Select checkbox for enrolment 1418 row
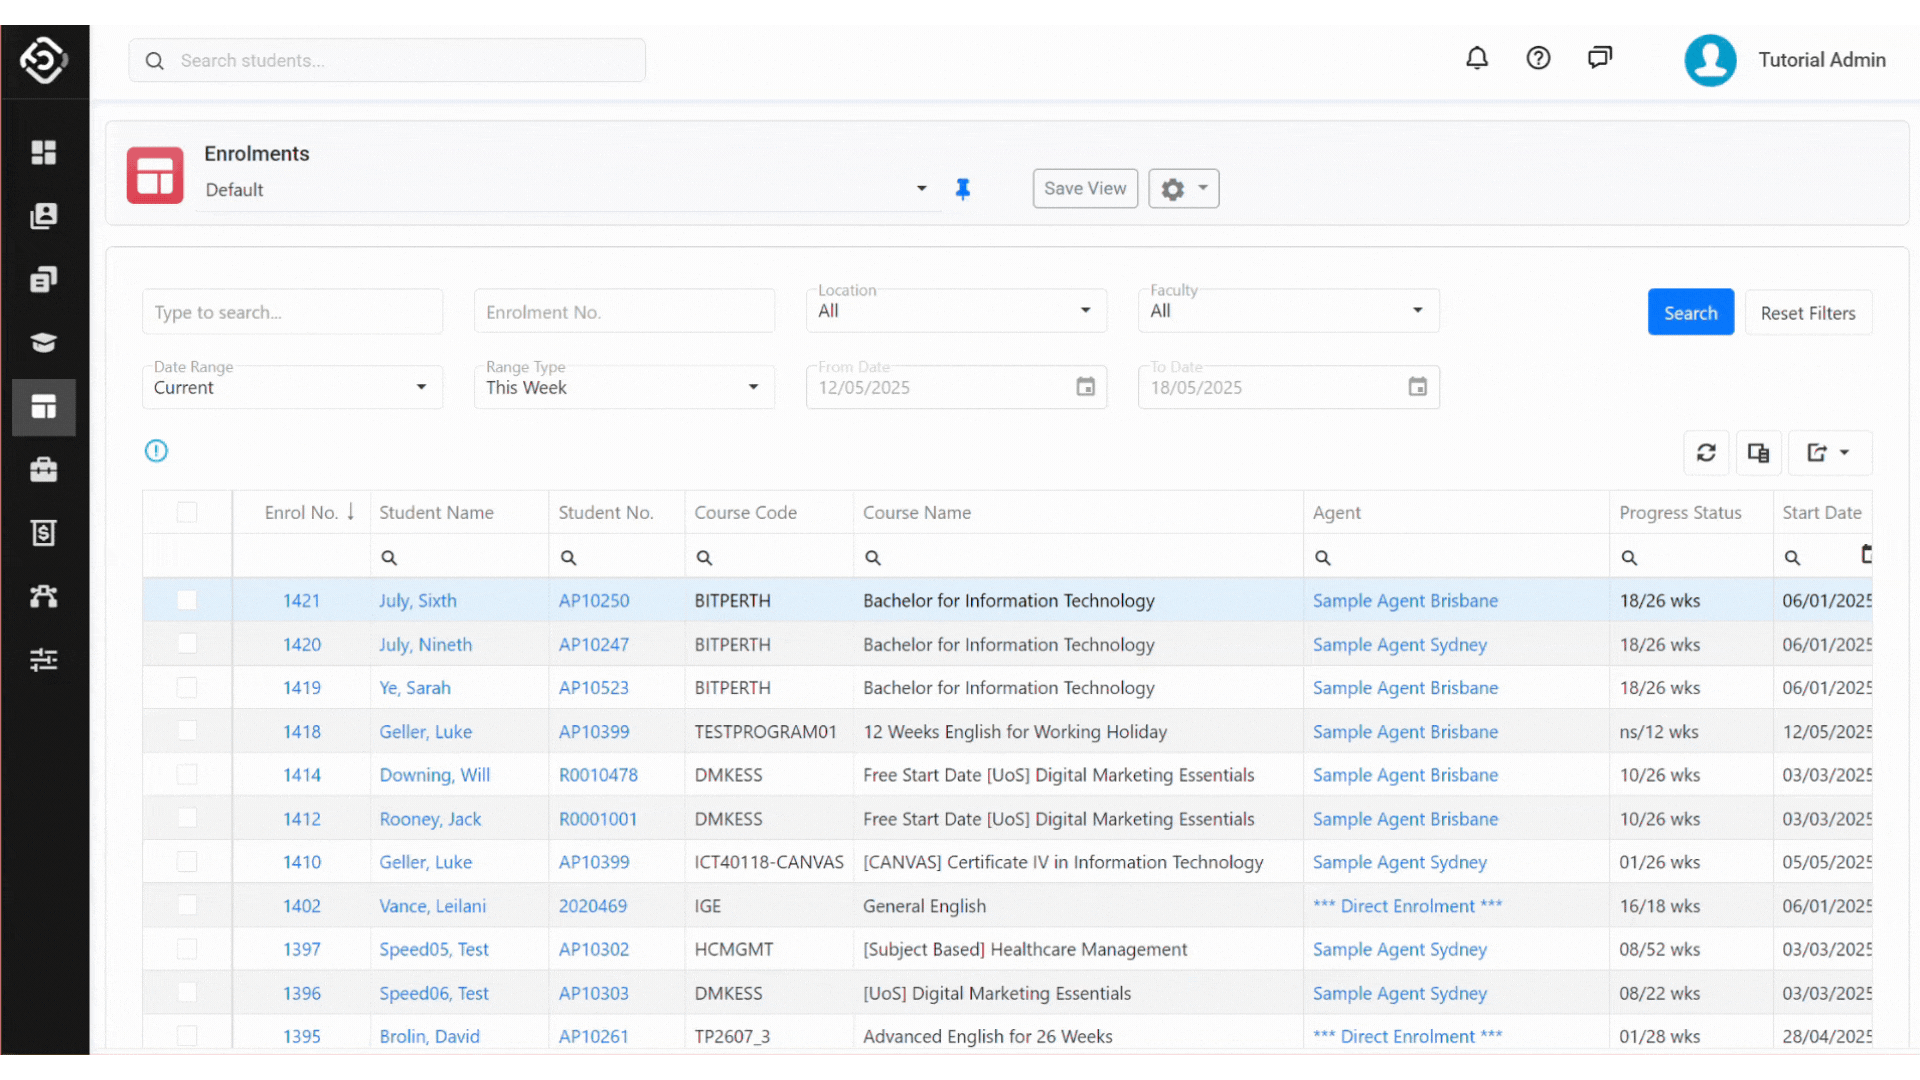This screenshot has height=1080, width=1920. [187, 731]
